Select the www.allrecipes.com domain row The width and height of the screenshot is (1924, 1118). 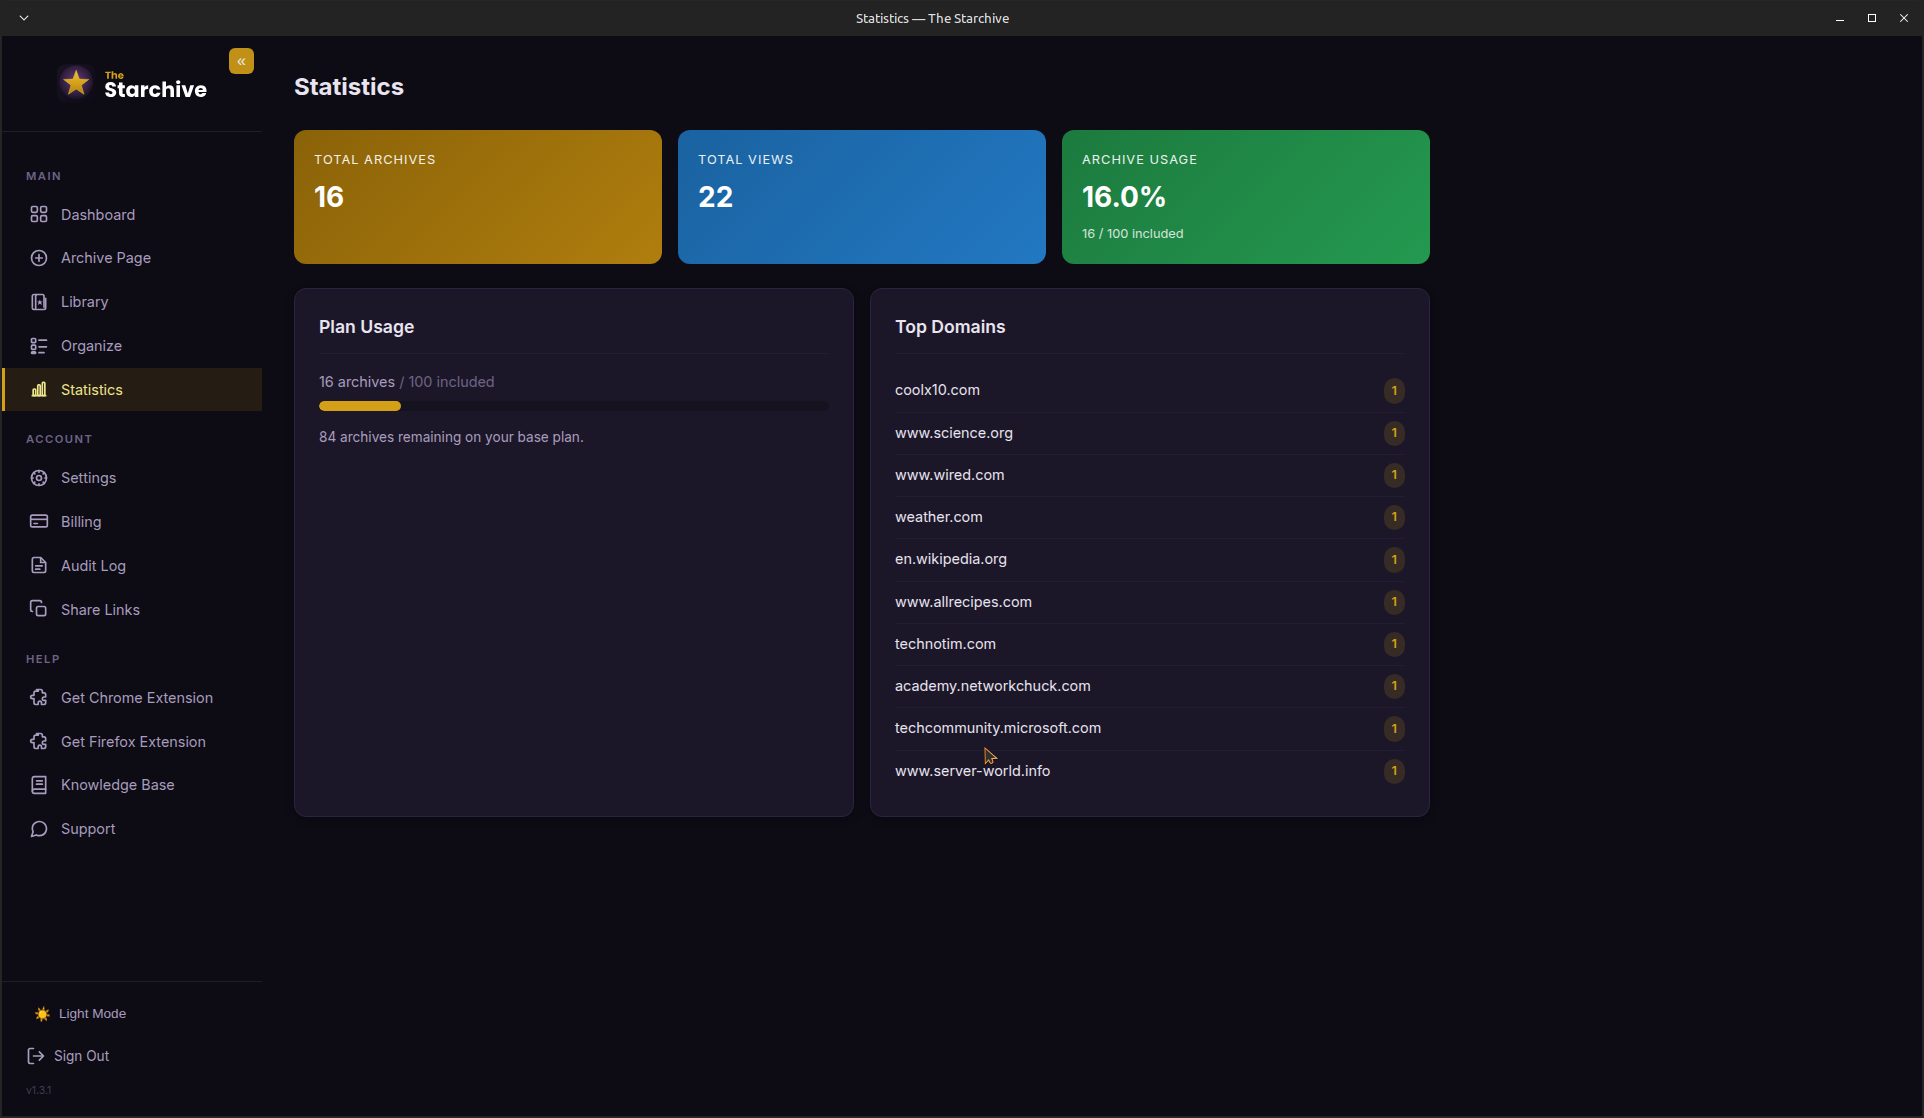coord(1150,602)
